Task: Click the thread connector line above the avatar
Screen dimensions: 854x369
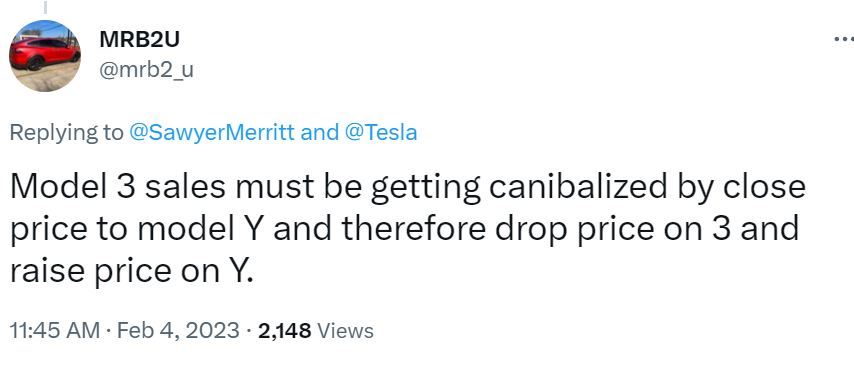Action: coord(45,7)
